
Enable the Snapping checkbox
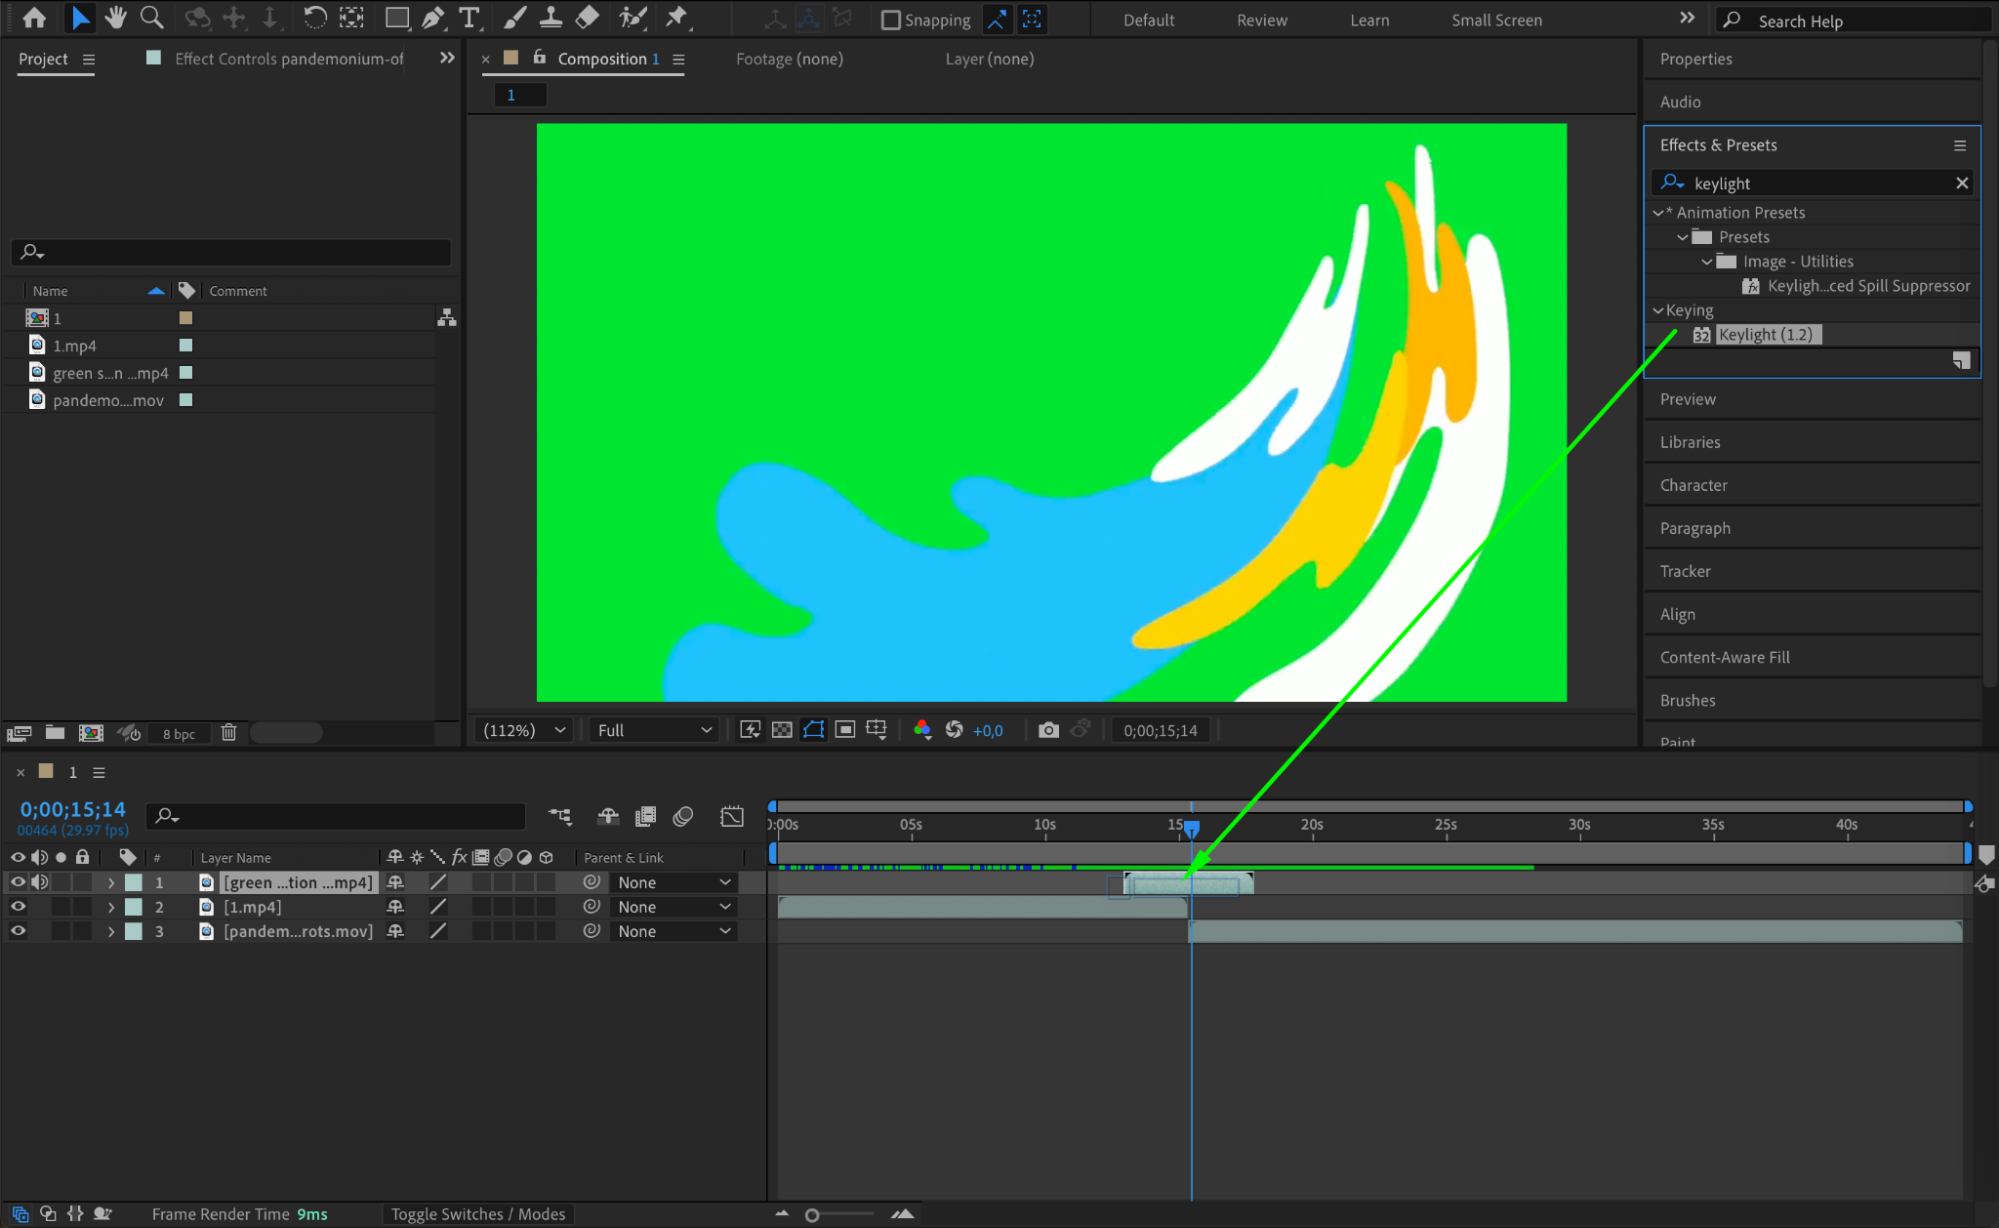(890, 20)
